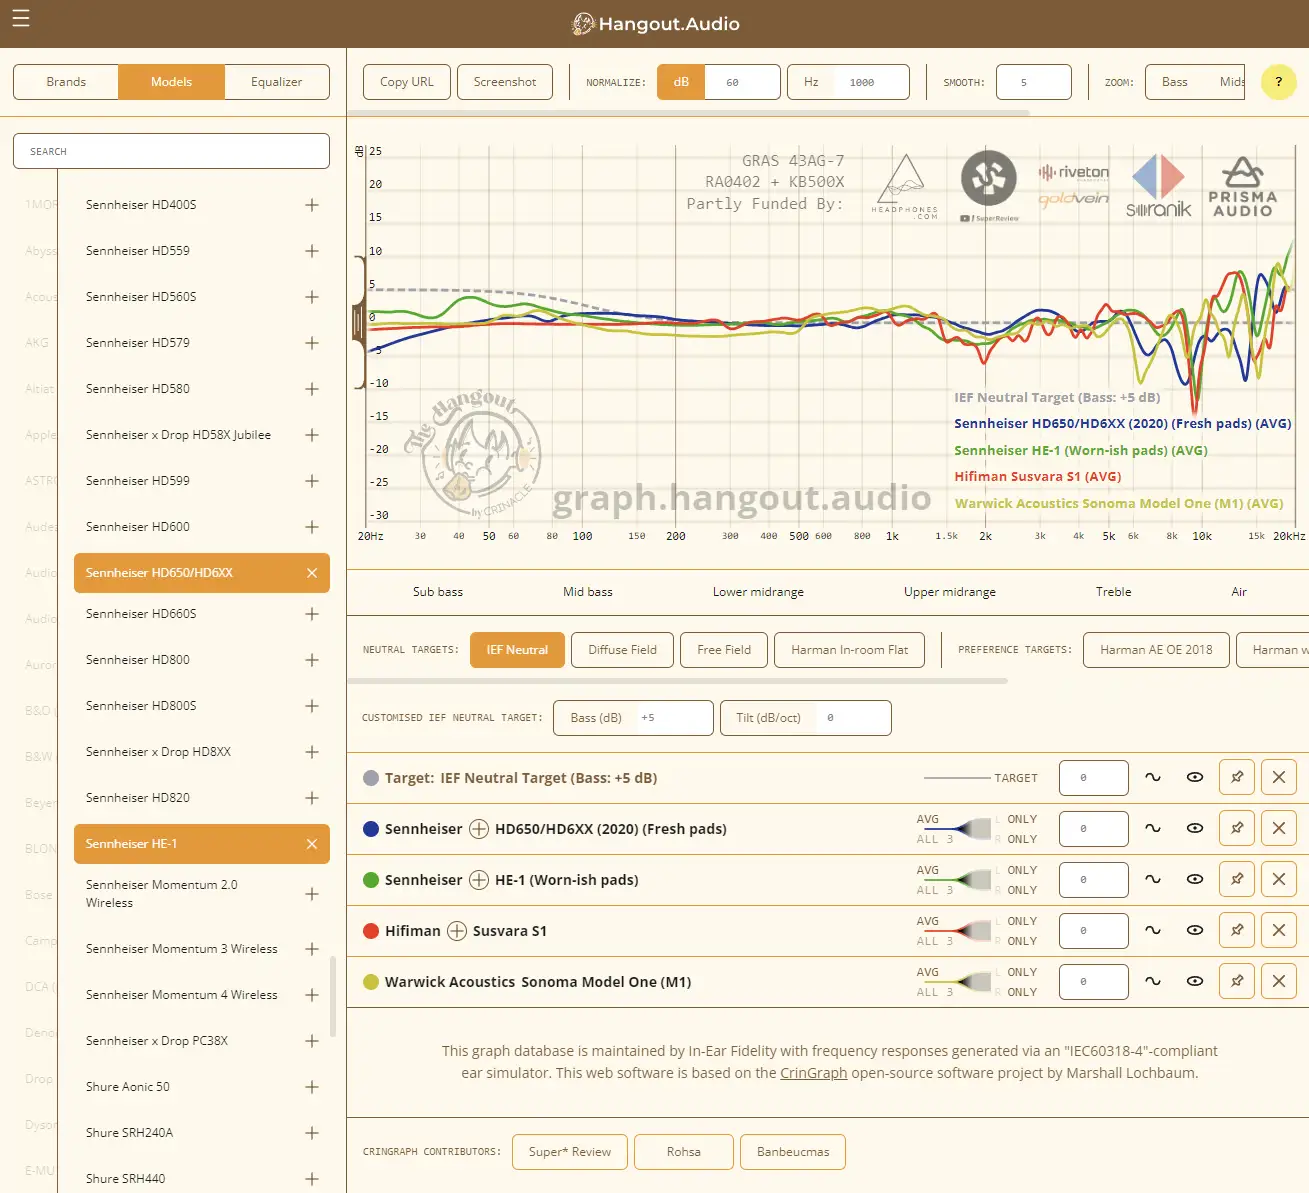1309x1193 pixels.
Task: Select the Diffuse Field neutral target
Action: pyautogui.click(x=622, y=650)
